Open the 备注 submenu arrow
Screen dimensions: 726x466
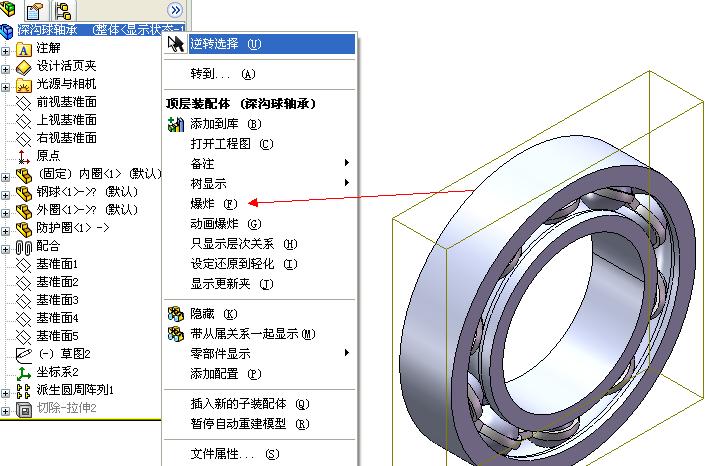(346, 163)
